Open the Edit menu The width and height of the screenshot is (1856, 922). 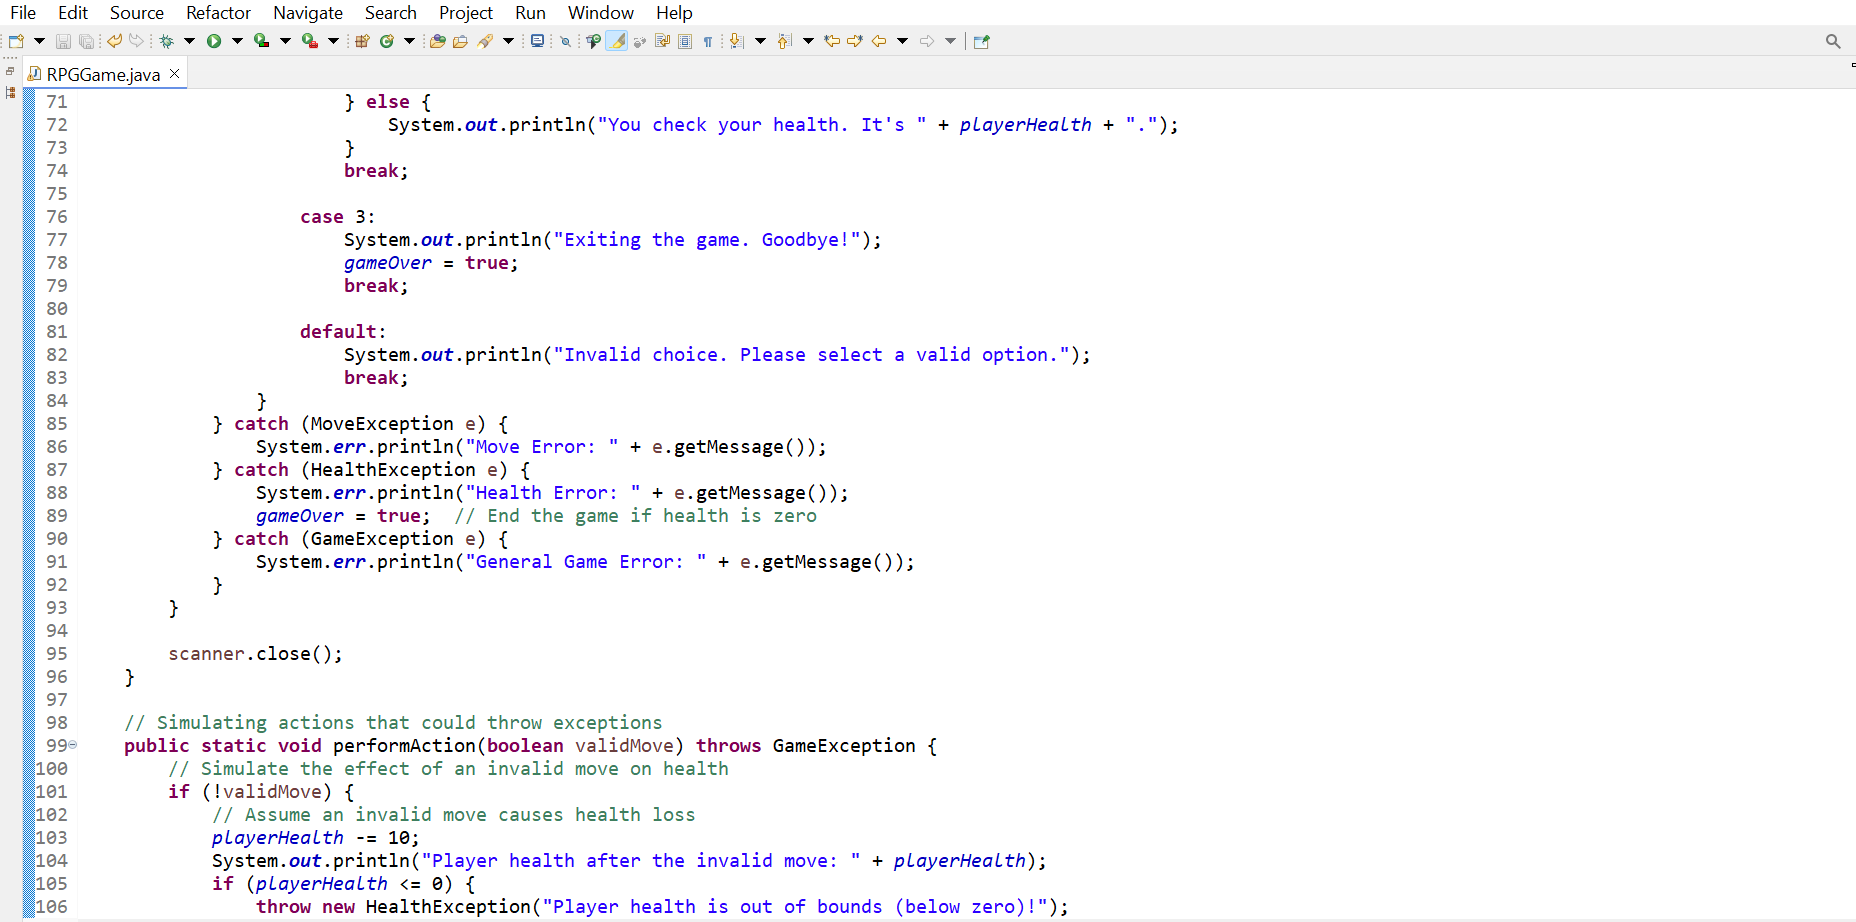click(73, 13)
